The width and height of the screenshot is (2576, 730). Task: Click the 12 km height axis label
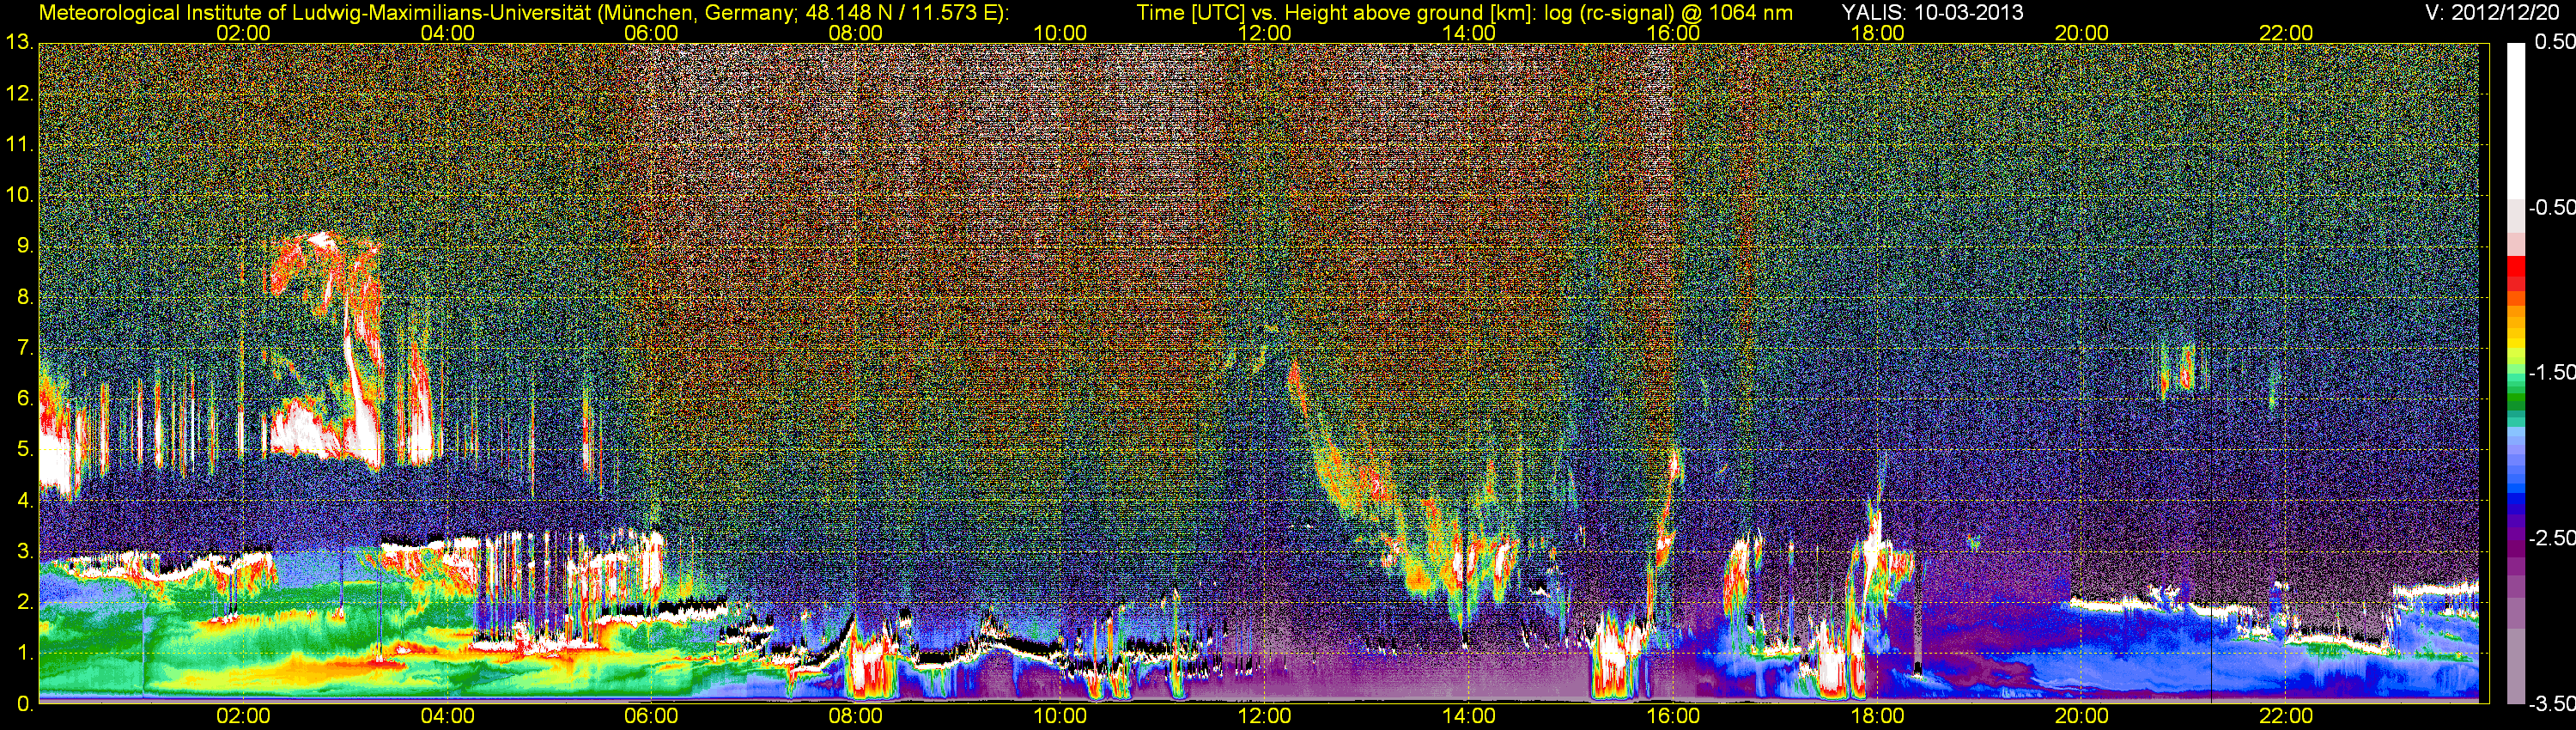coord(19,94)
